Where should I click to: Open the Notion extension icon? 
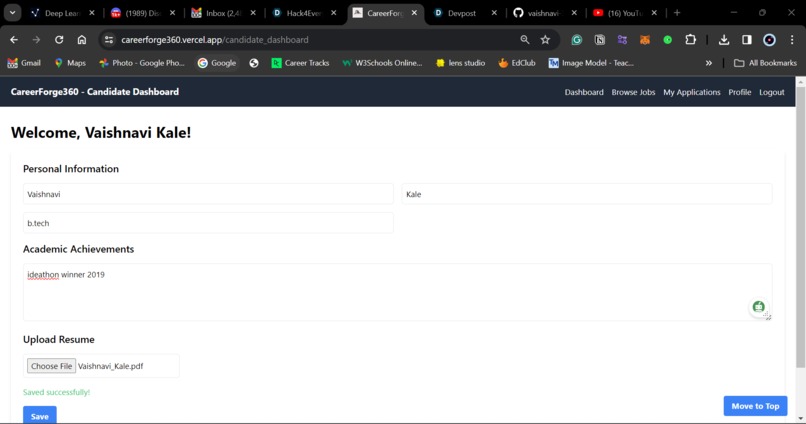coord(599,40)
